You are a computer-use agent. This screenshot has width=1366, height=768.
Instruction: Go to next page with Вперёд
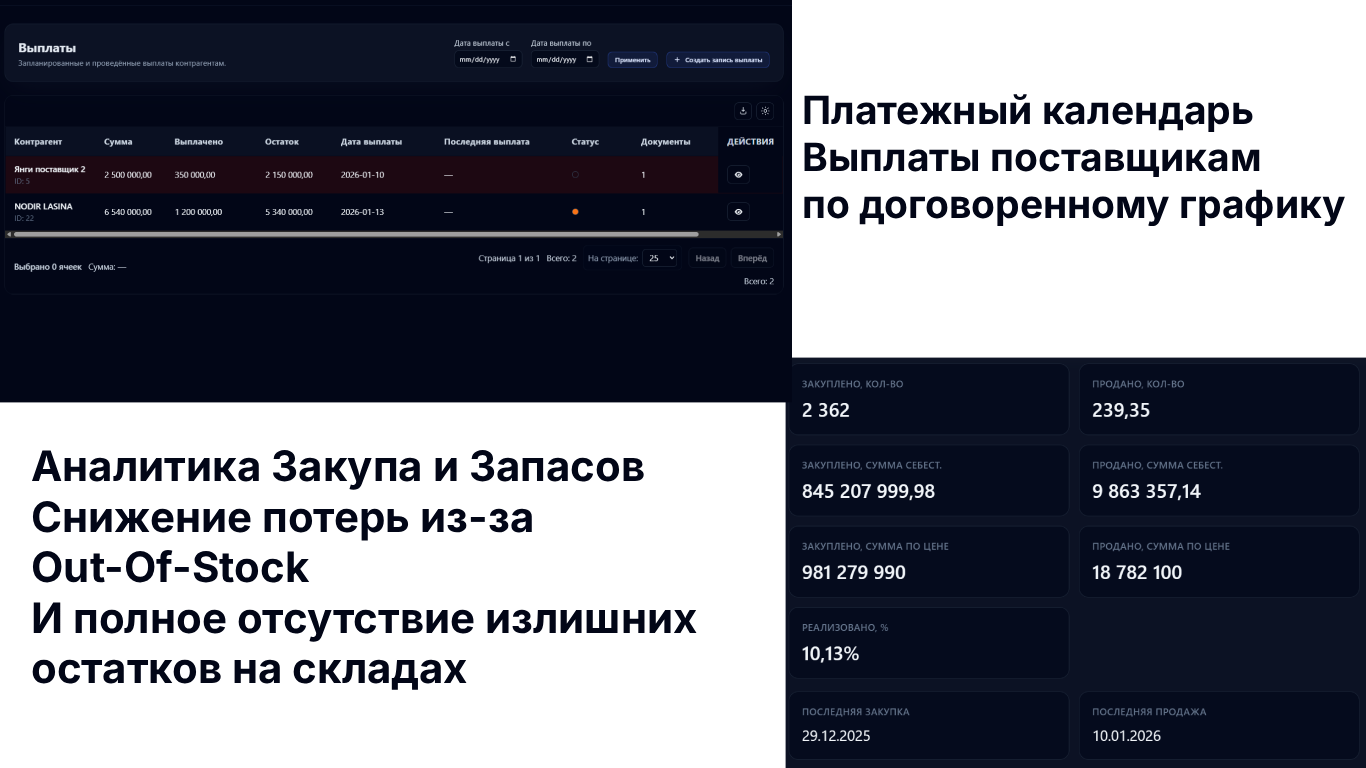point(752,258)
